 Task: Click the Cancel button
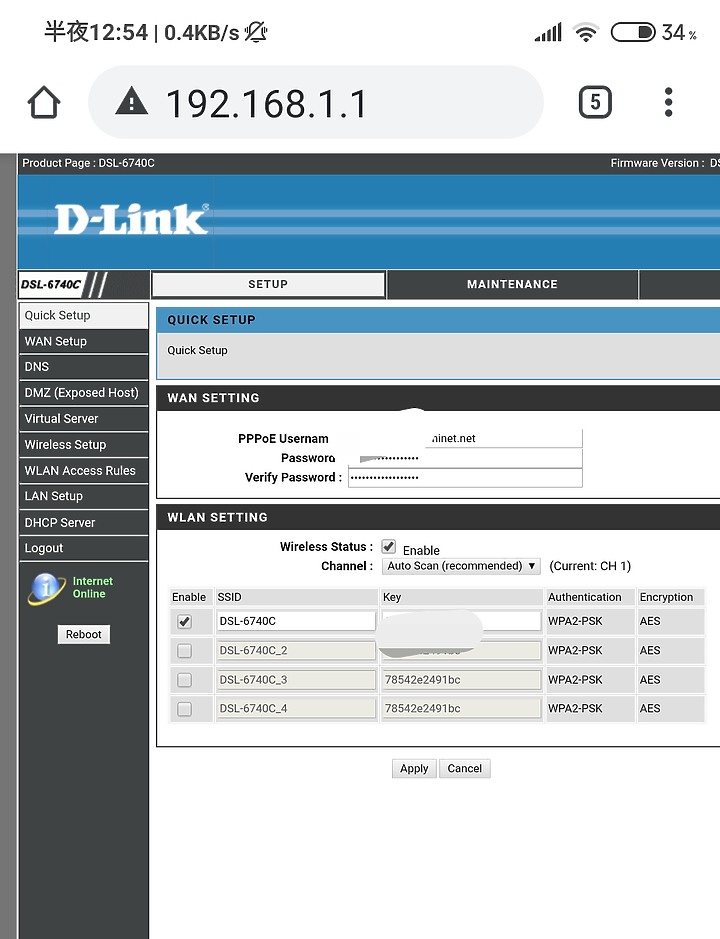[464, 768]
